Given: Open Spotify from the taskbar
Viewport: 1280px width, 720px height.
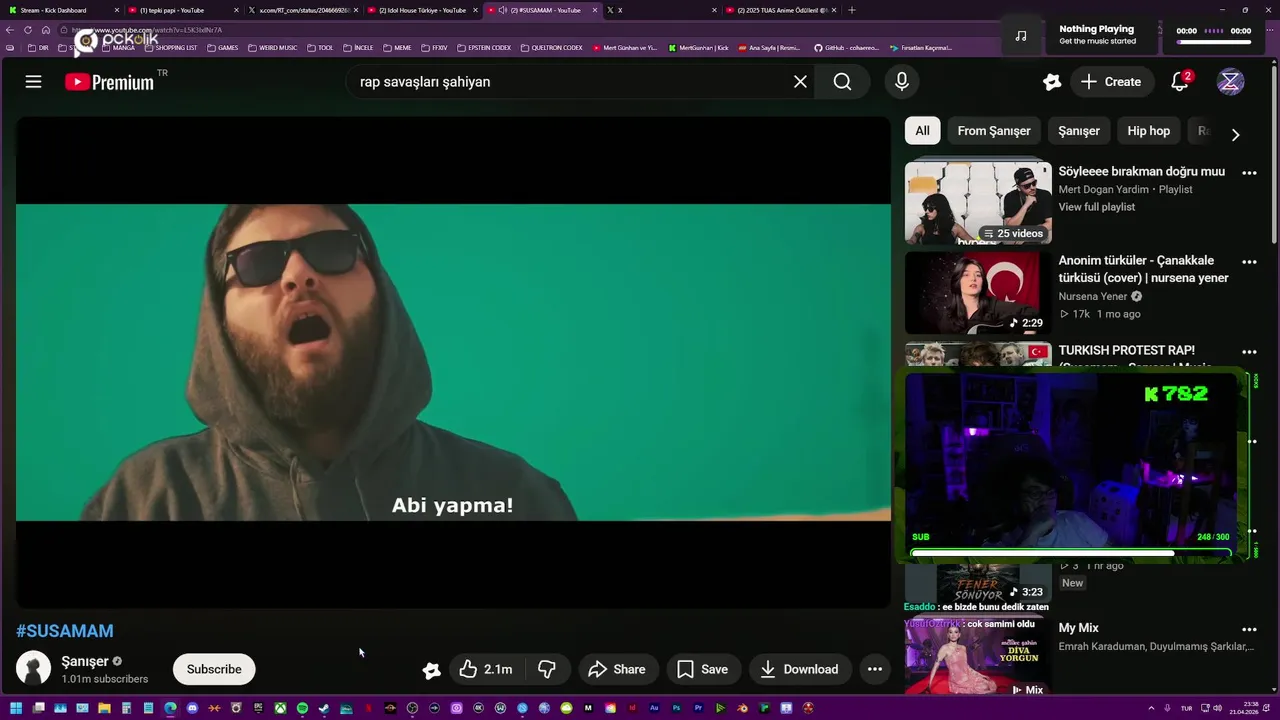Looking at the screenshot, I should tap(302, 708).
